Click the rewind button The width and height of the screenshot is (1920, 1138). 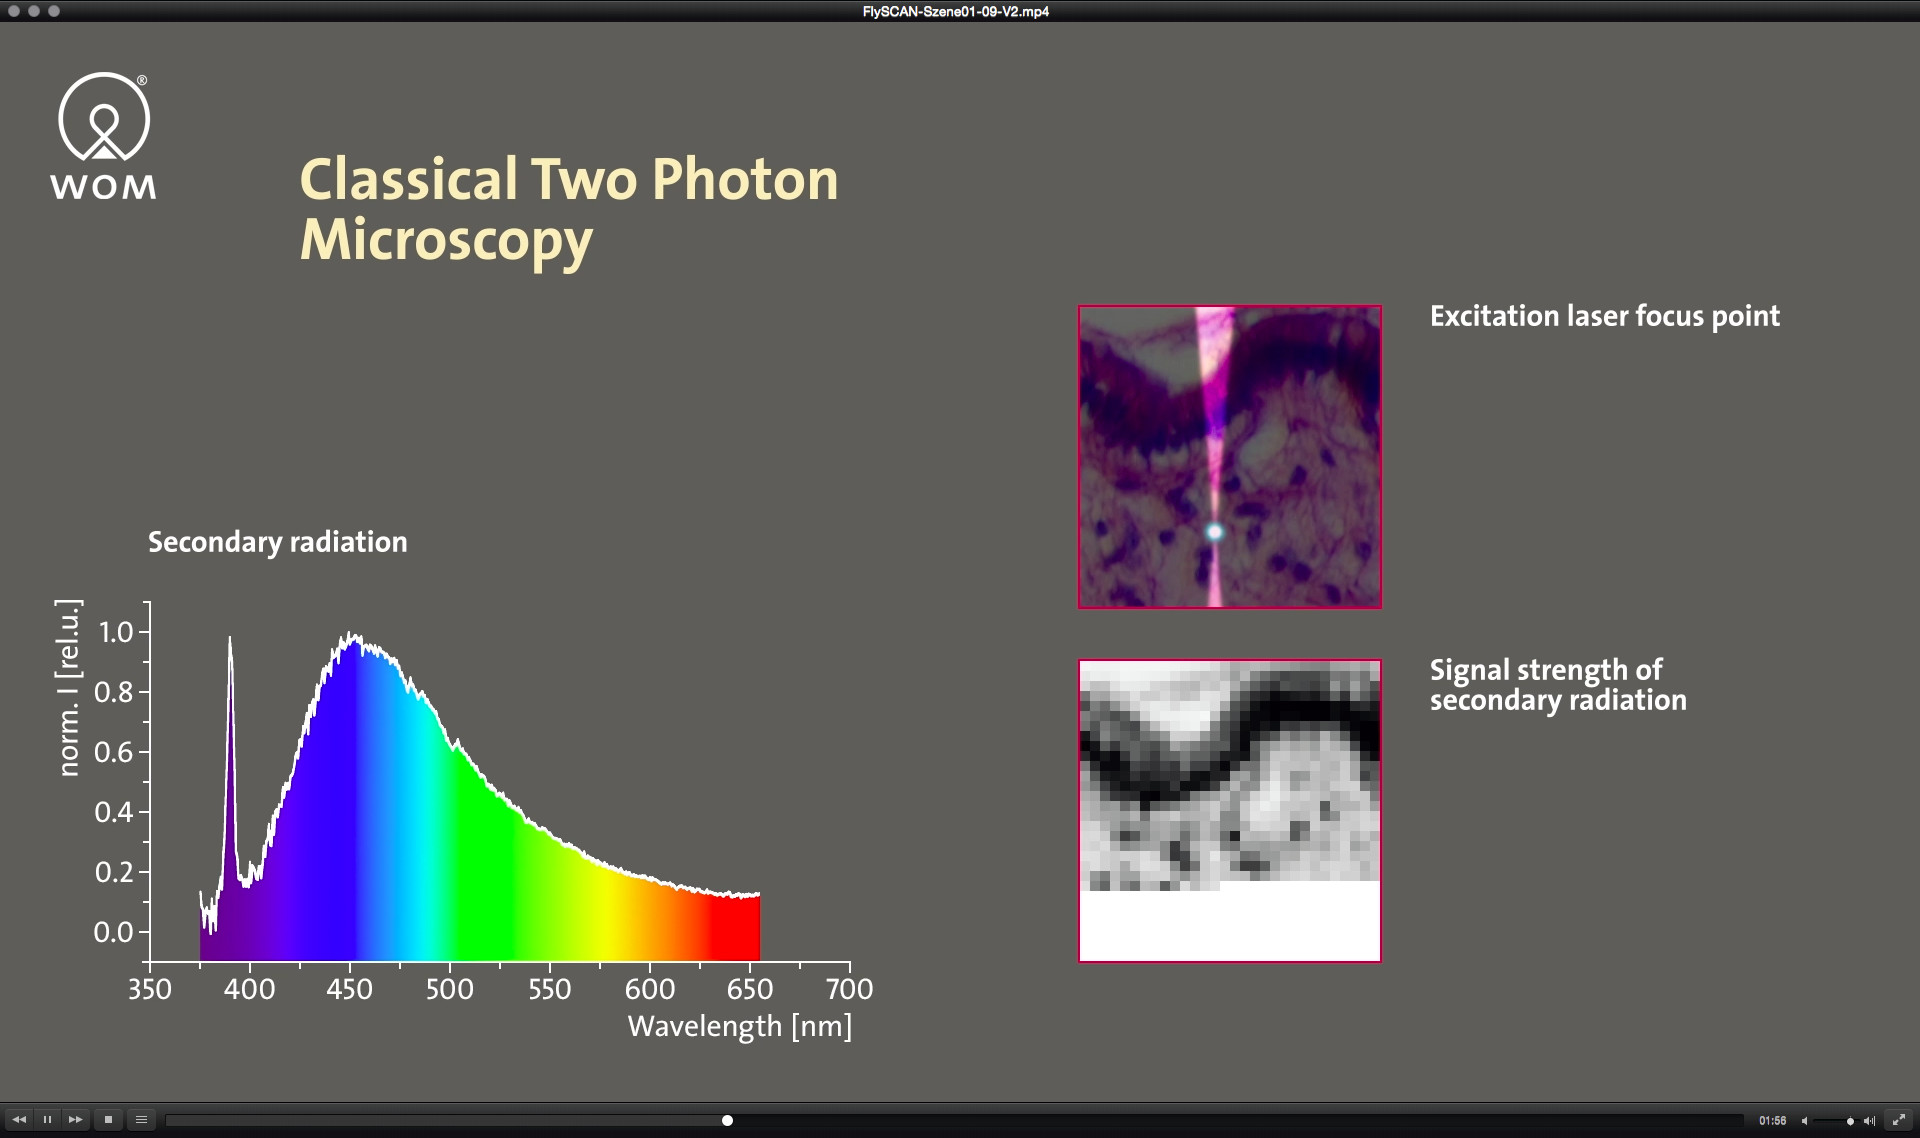tap(19, 1120)
